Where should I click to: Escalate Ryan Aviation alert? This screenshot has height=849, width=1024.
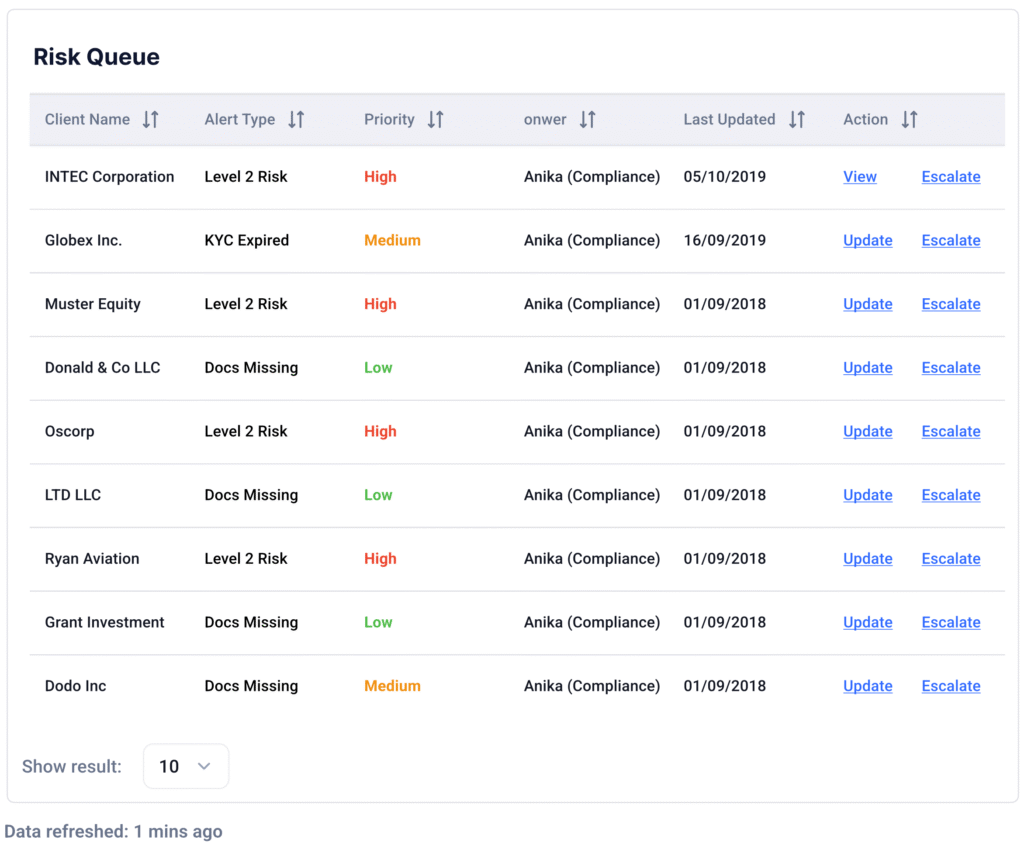[x=950, y=559]
